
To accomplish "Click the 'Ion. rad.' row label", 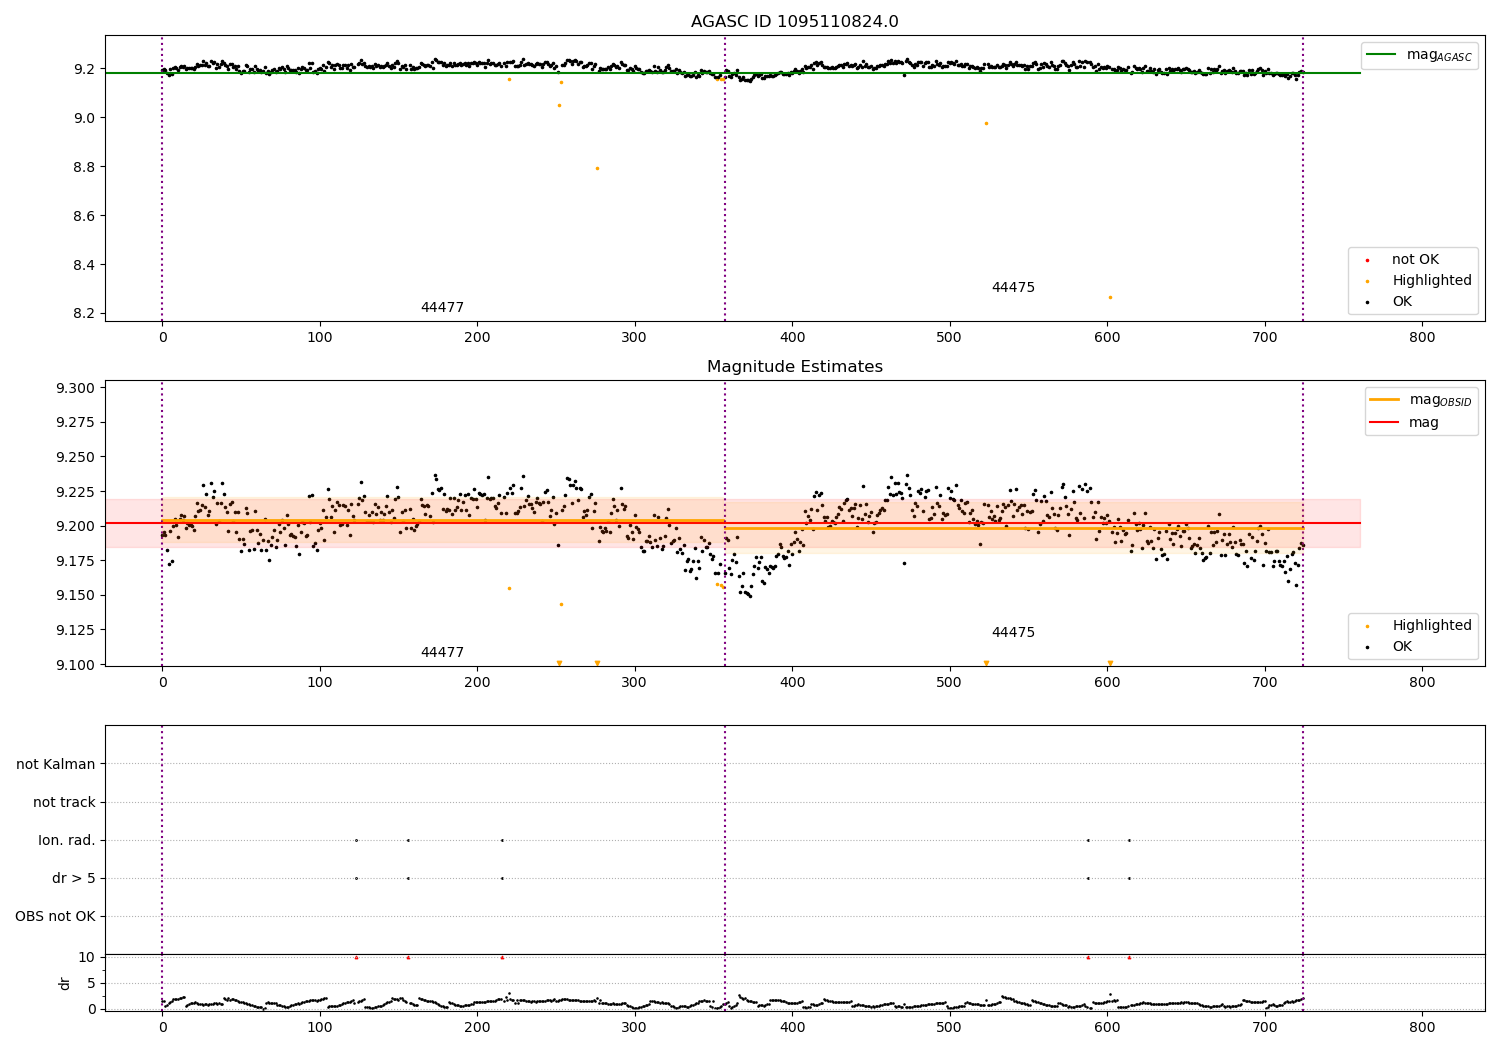I will tap(67, 841).
